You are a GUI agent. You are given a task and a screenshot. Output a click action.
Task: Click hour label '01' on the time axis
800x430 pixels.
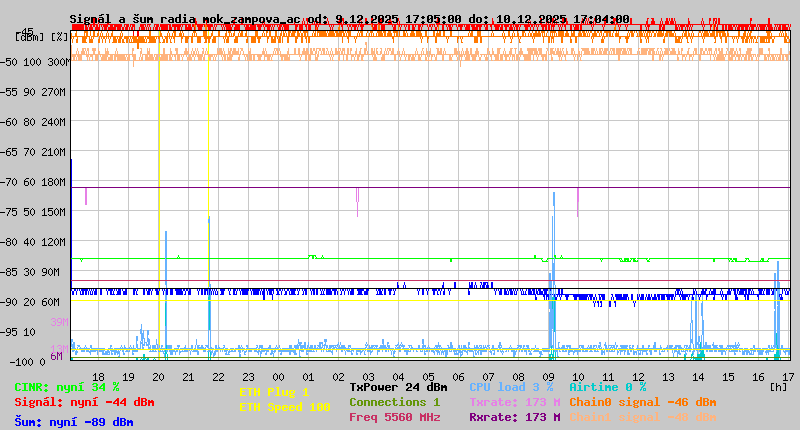point(308,377)
